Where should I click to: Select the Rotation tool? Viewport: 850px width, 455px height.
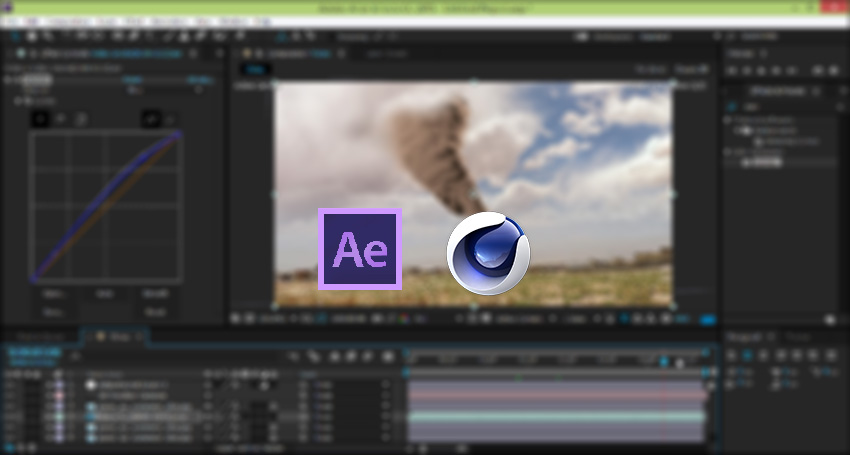coord(67,36)
